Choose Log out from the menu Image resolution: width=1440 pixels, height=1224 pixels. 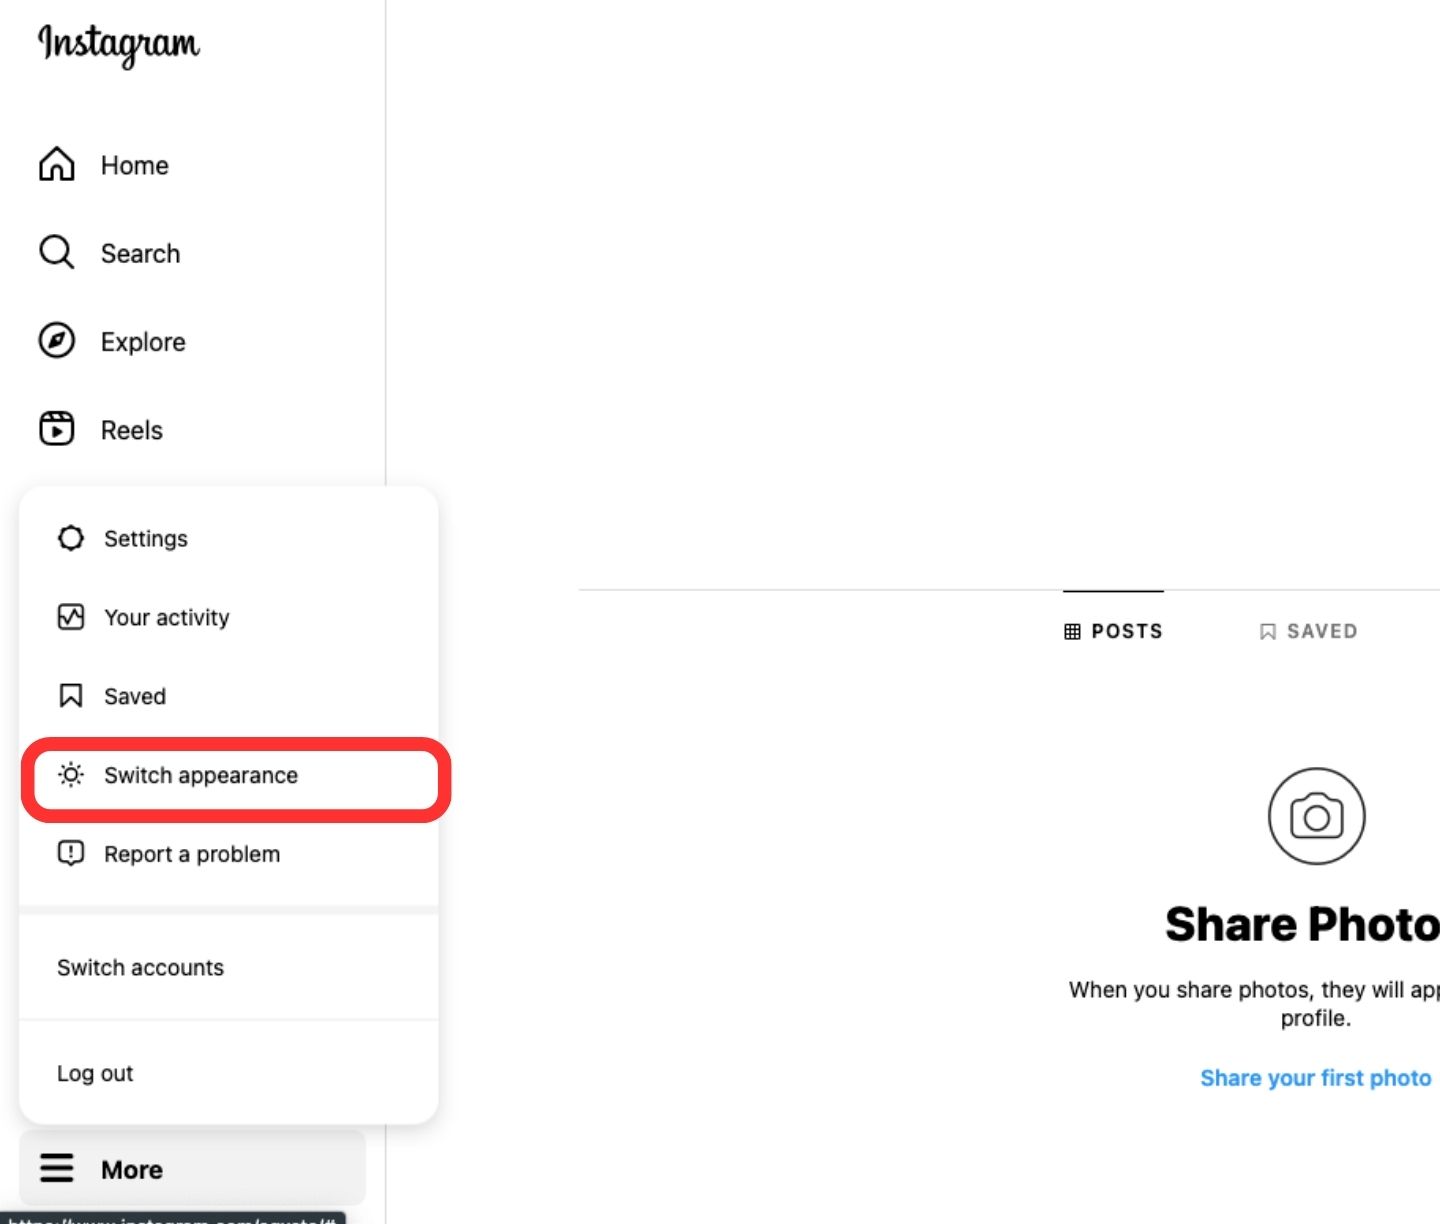[95, 1074]
